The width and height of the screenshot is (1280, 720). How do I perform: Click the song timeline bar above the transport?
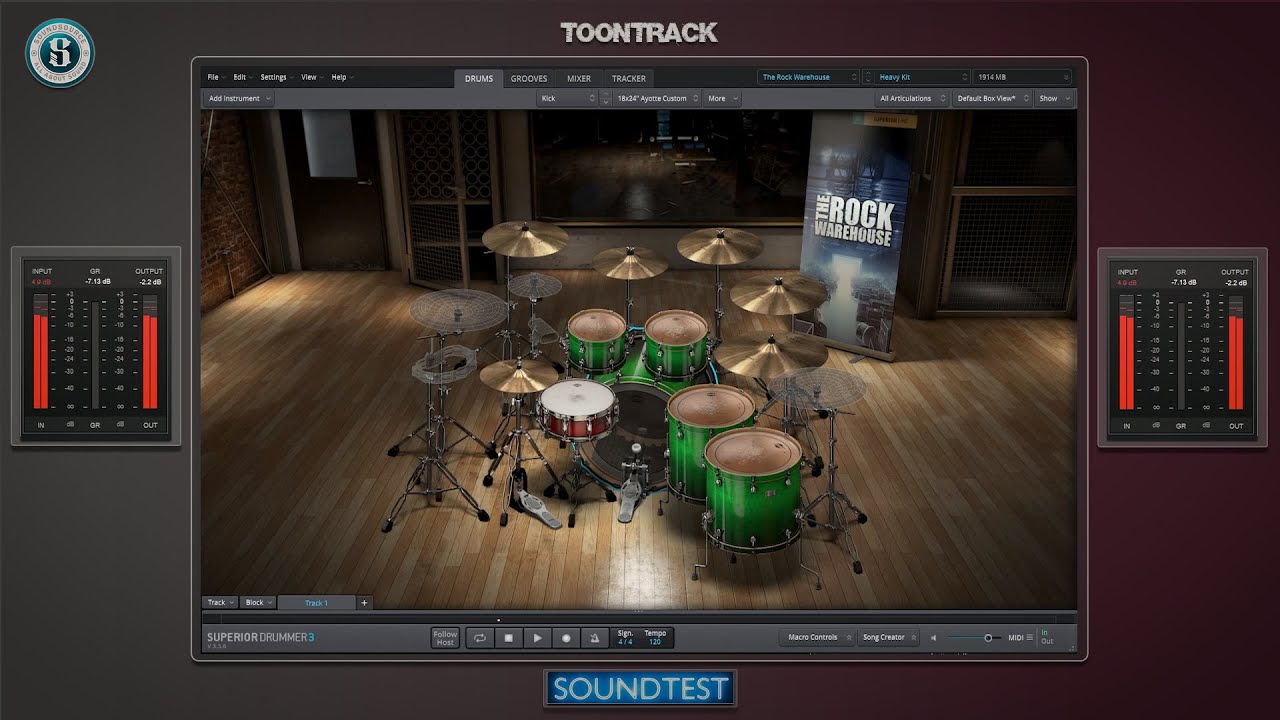639,620
